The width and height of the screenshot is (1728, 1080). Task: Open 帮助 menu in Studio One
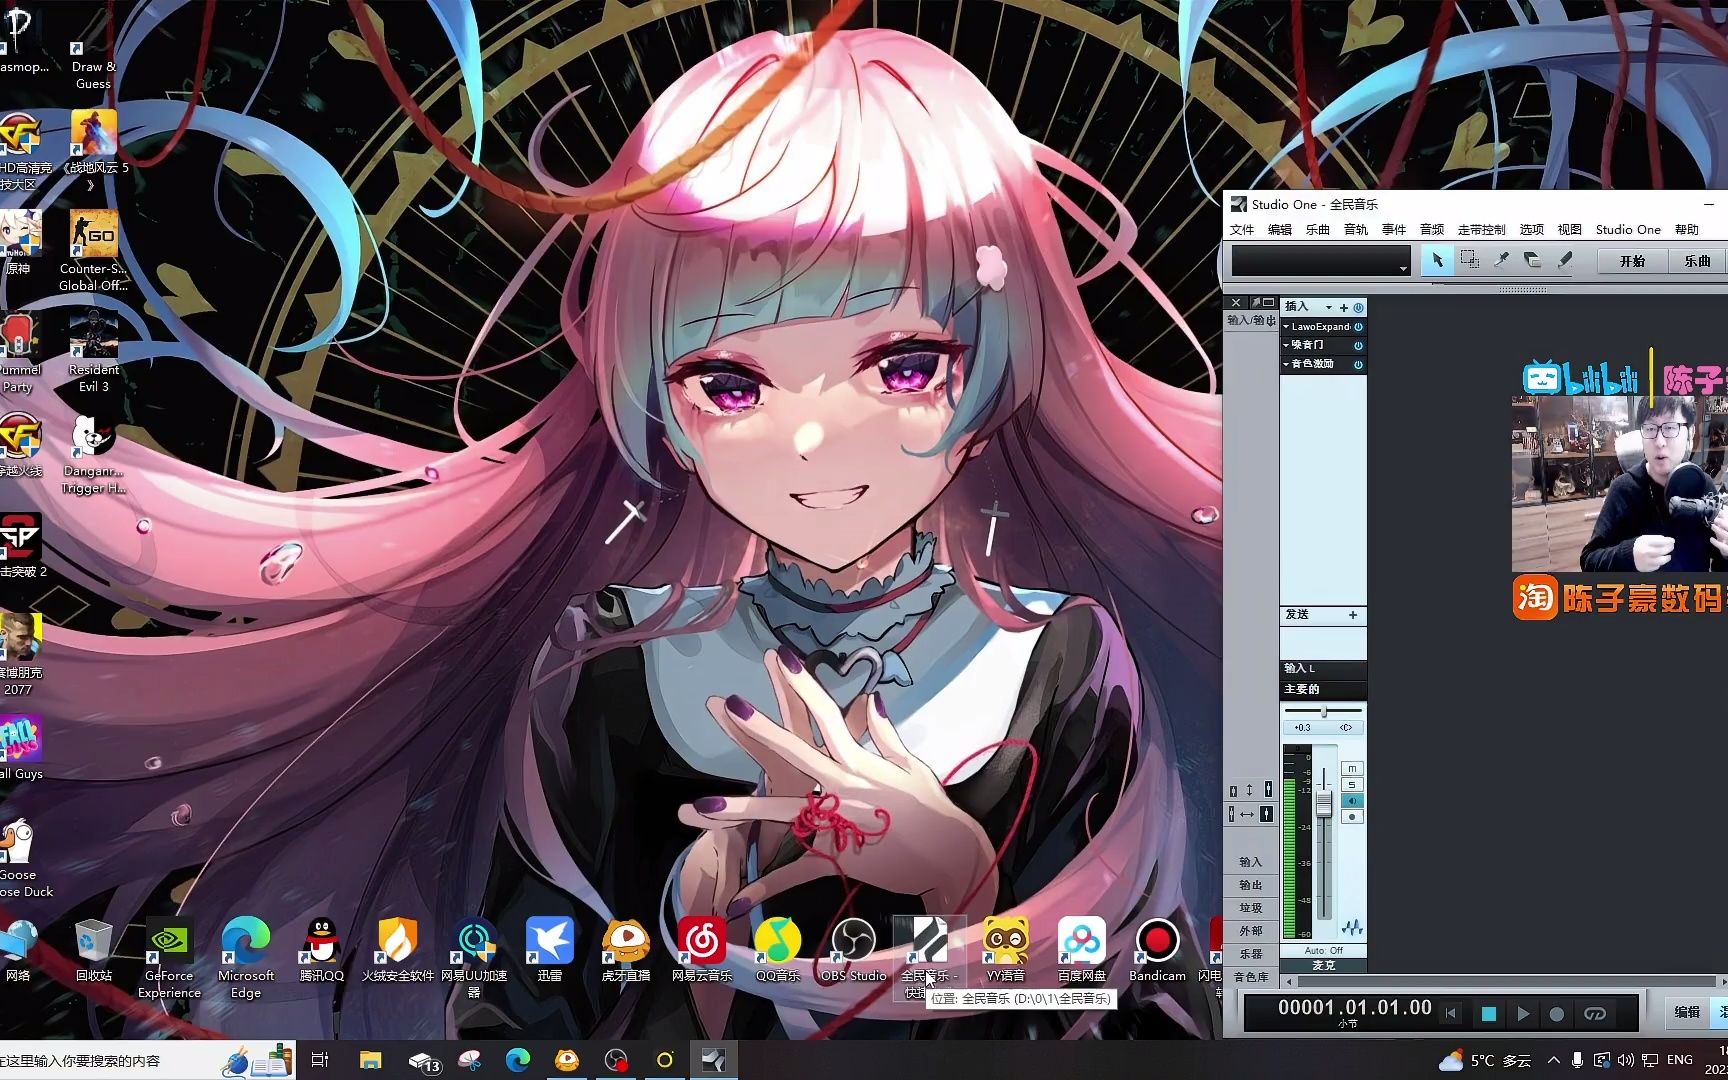[x=1687, y=230]
